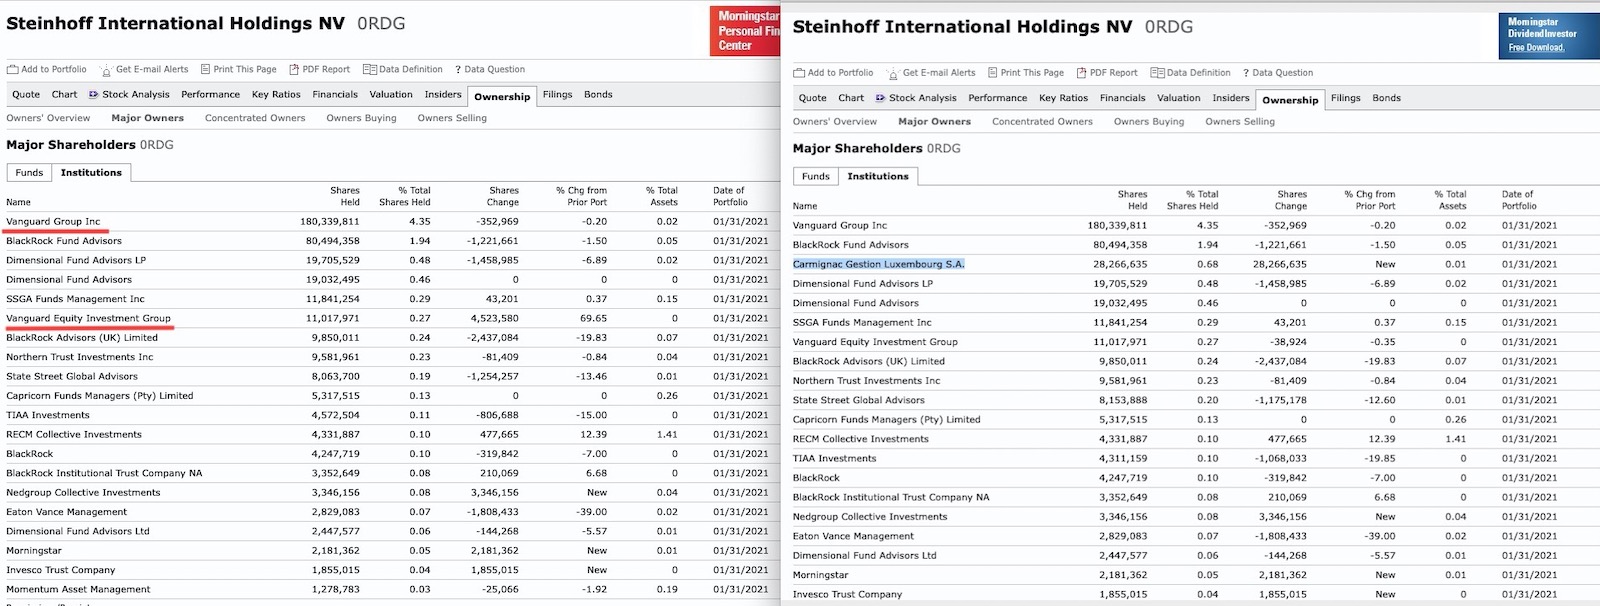Click Print This Page icon in left page

pyautogui.click(x=205, y=70)
